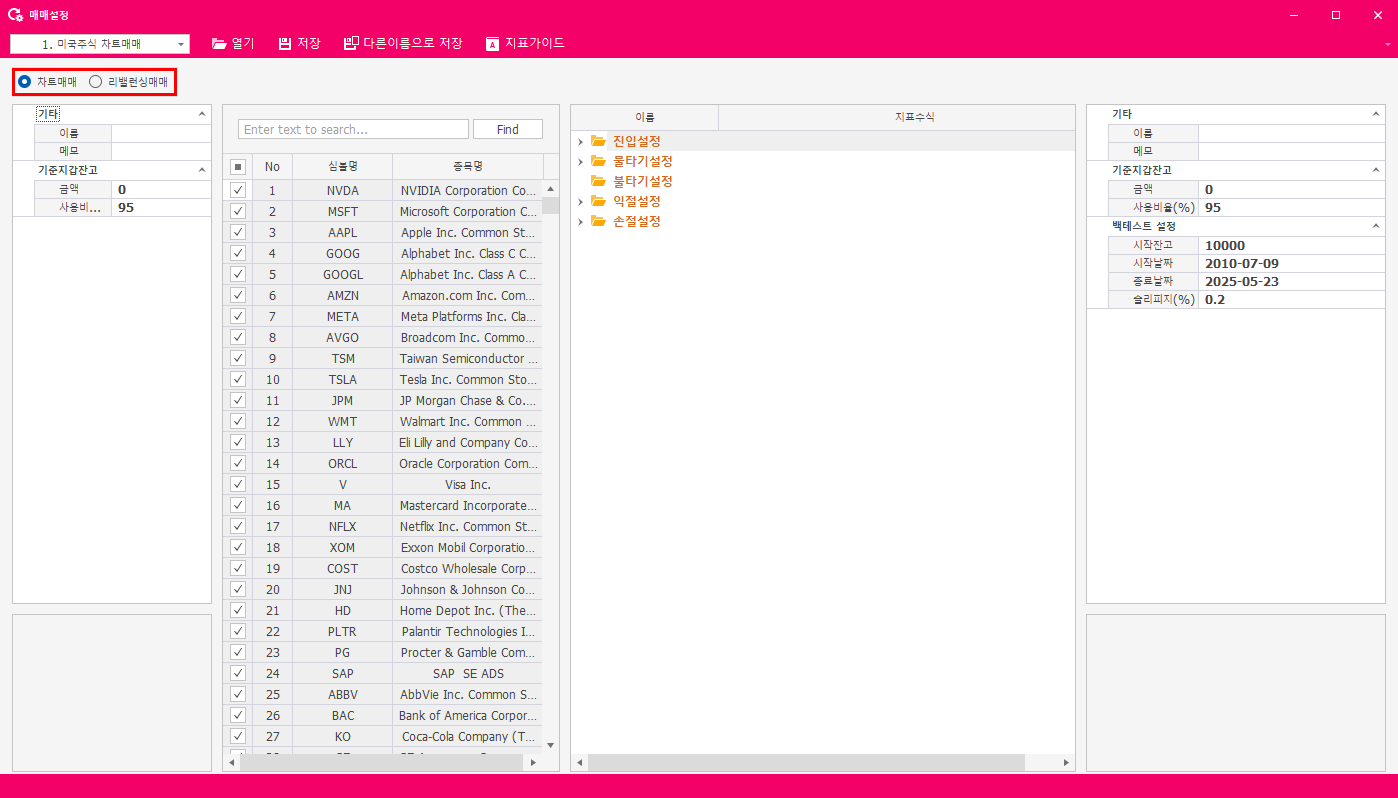Open a settings file via 열기 icon

point(219,44)
